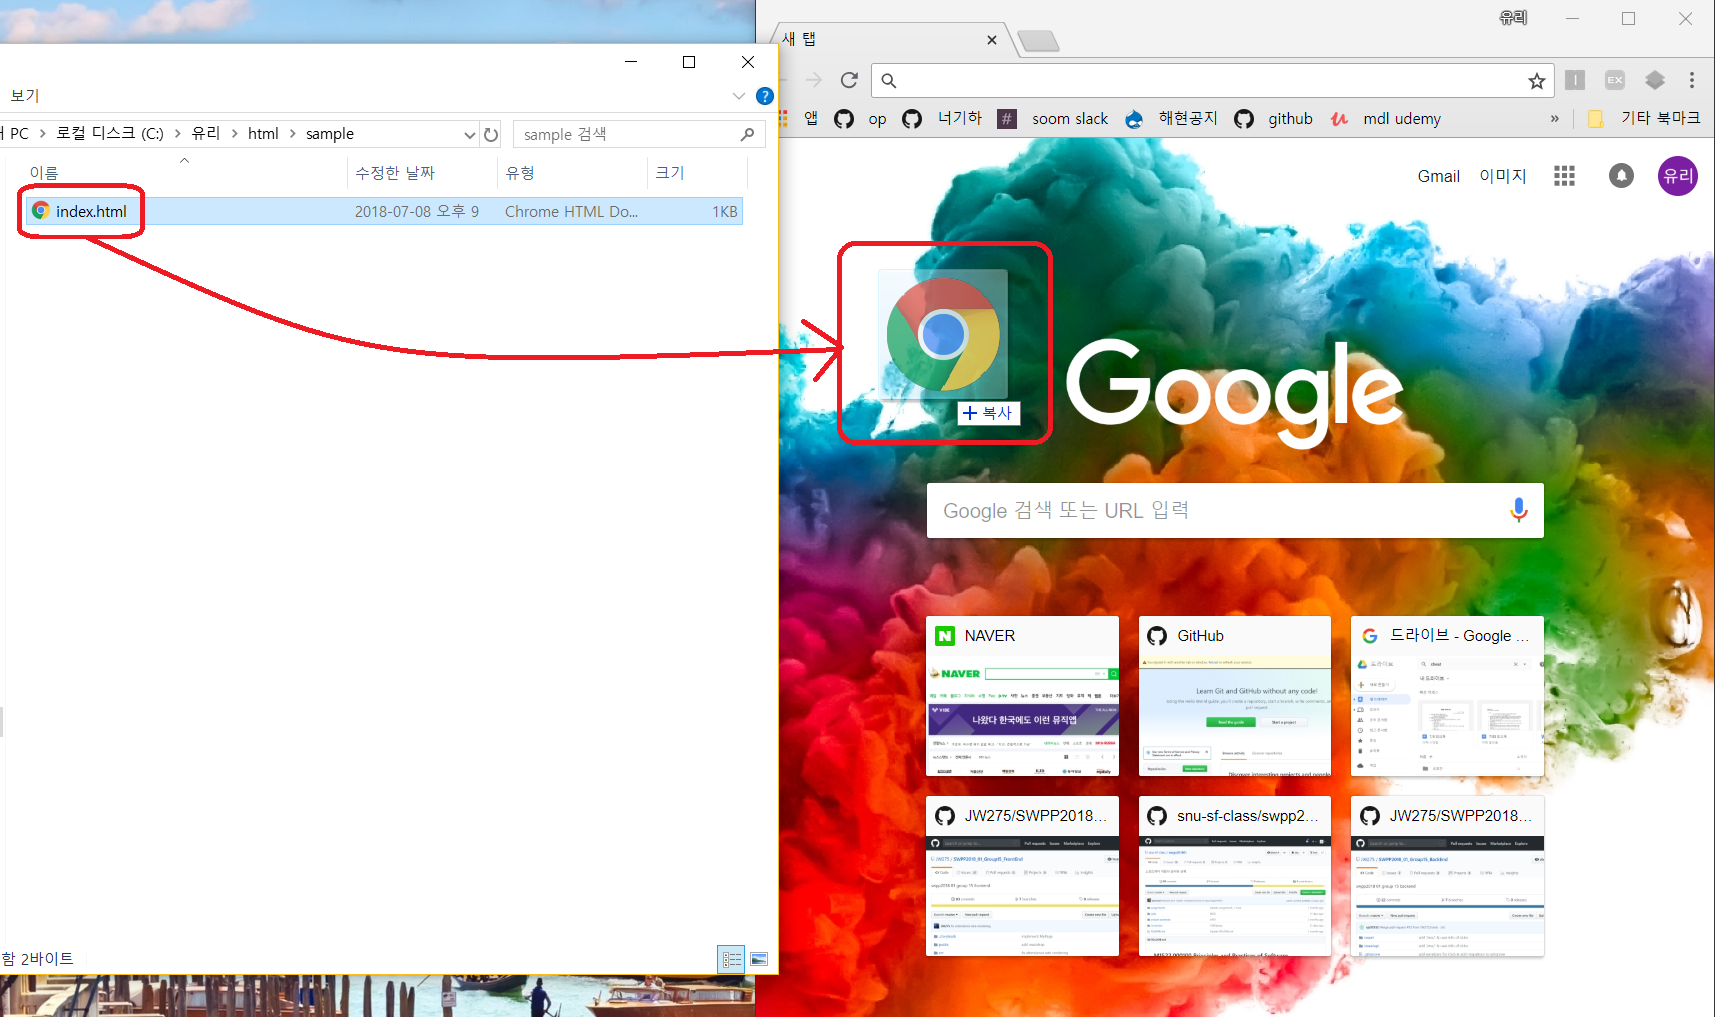Open the NAVER shortcut tile
1715x1017 pixels.
[1022, 696]
